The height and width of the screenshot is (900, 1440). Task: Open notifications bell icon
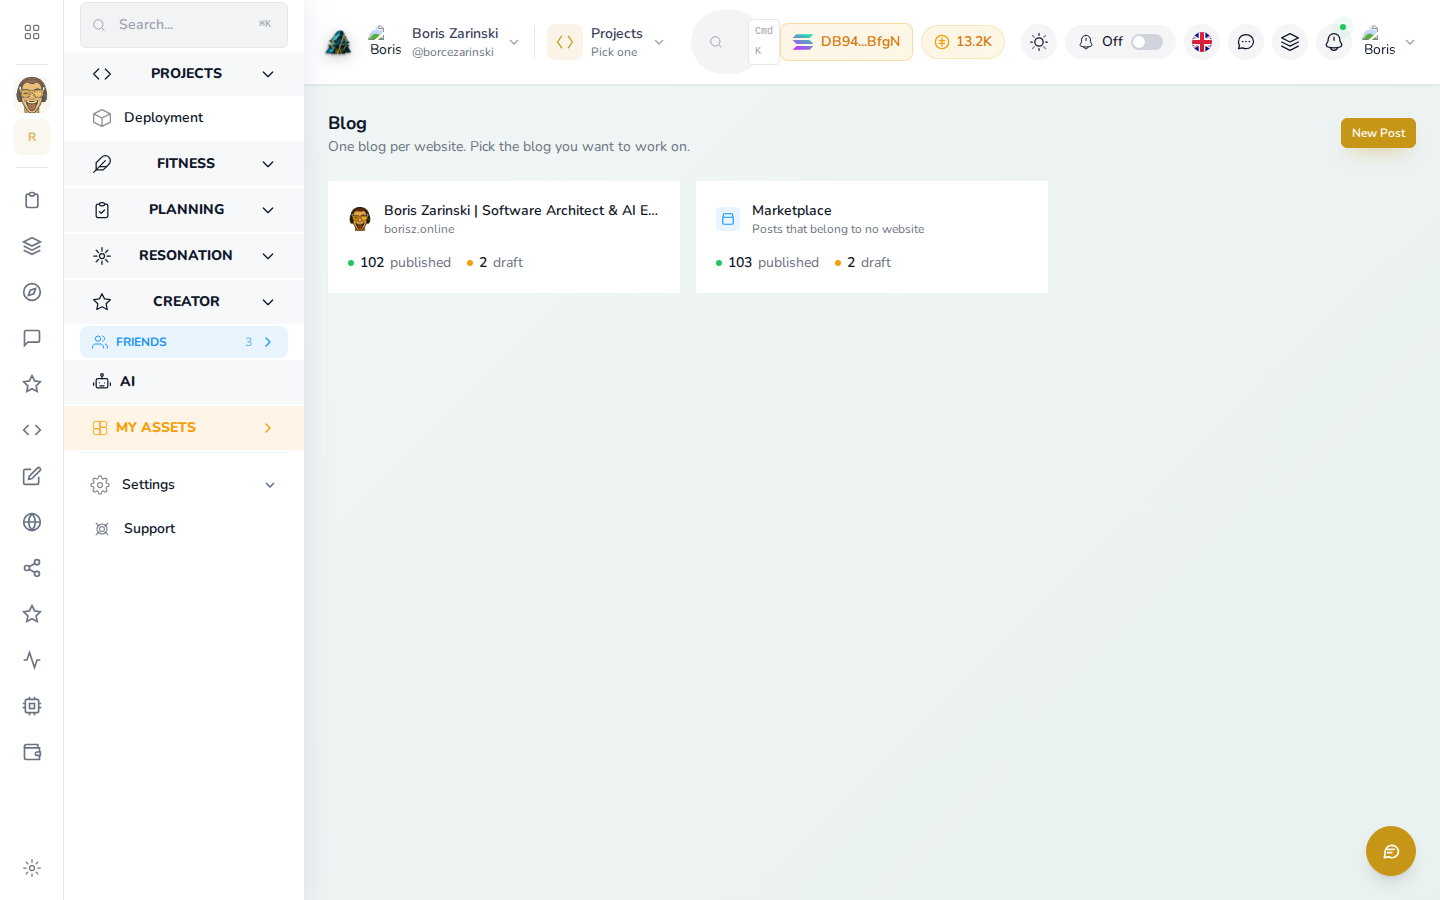pos(1334,42)
